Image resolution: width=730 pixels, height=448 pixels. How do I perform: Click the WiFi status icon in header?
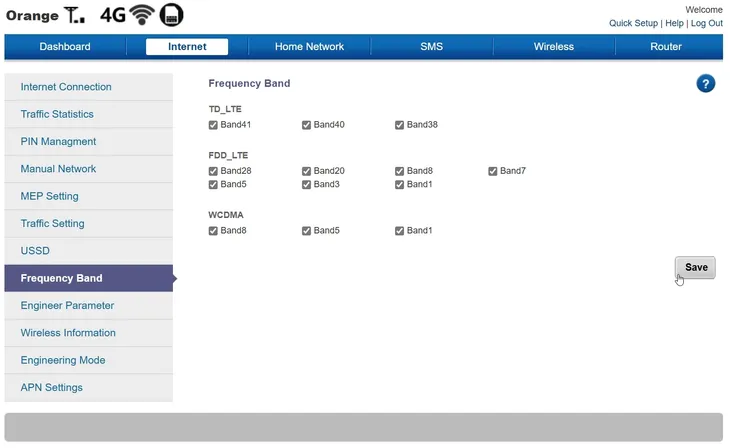(142, 15)
